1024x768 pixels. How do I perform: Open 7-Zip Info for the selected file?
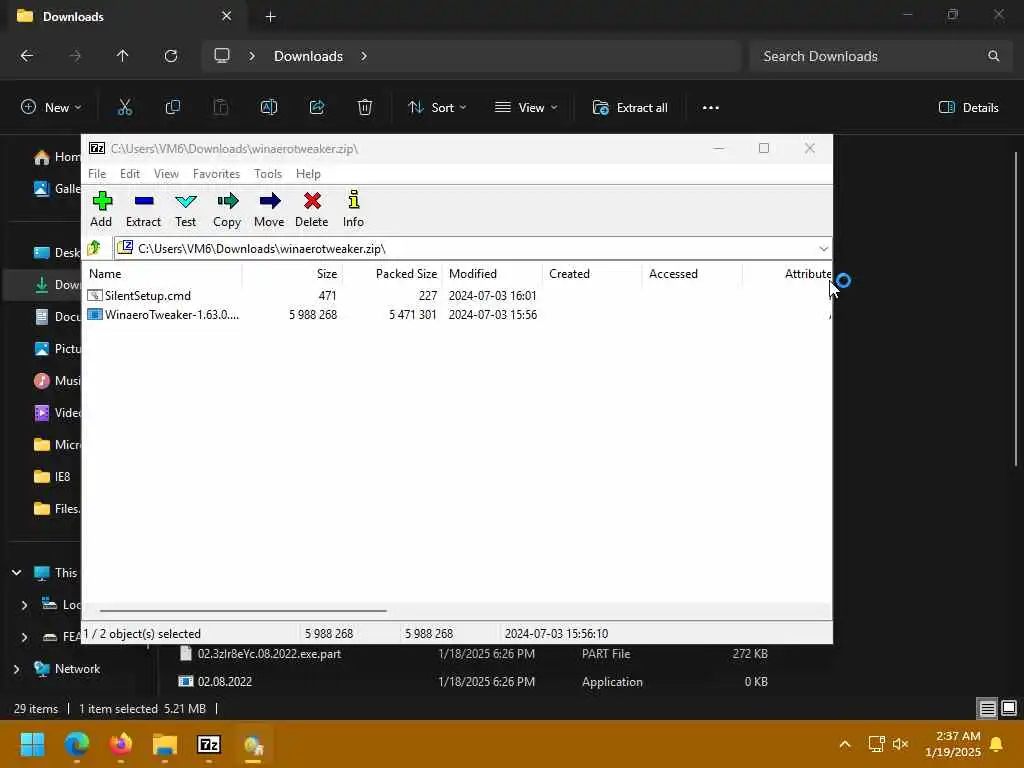click(353, 209)
